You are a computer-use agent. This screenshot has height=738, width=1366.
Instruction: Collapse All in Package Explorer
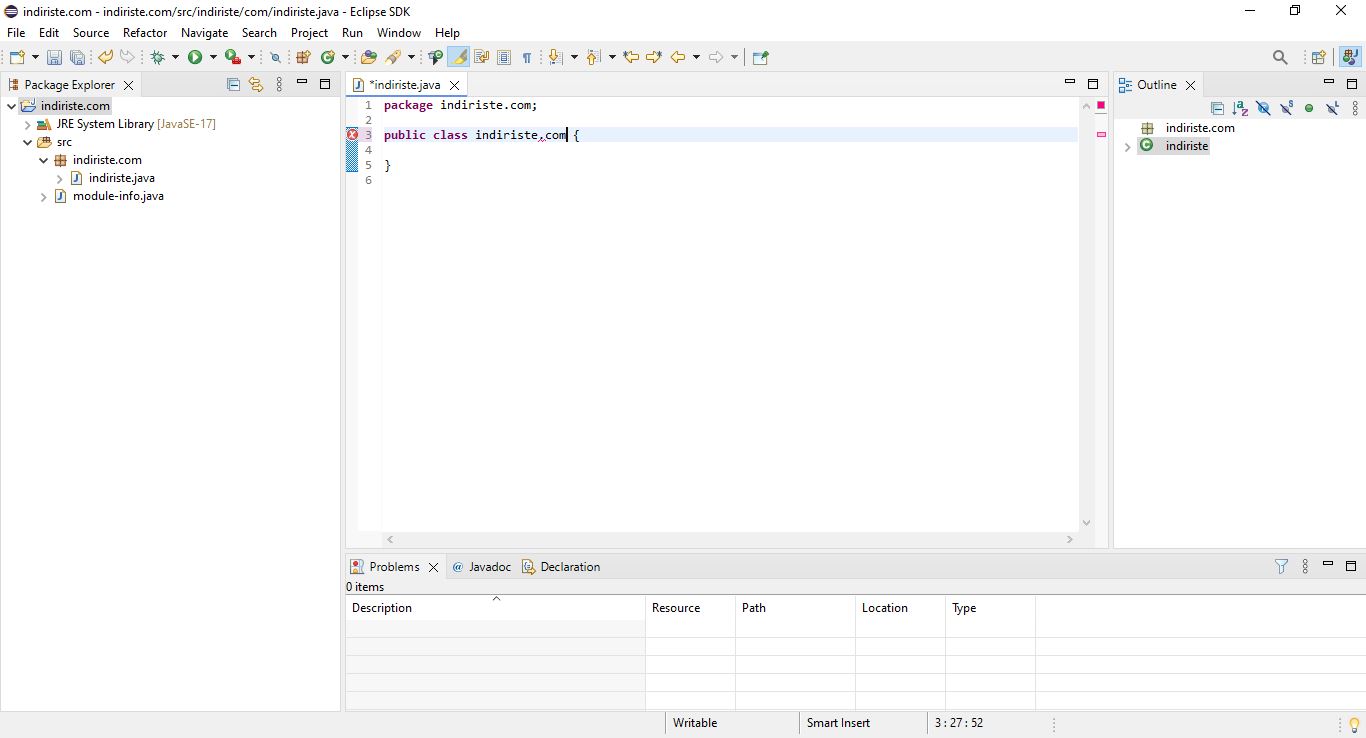(233, 85)
